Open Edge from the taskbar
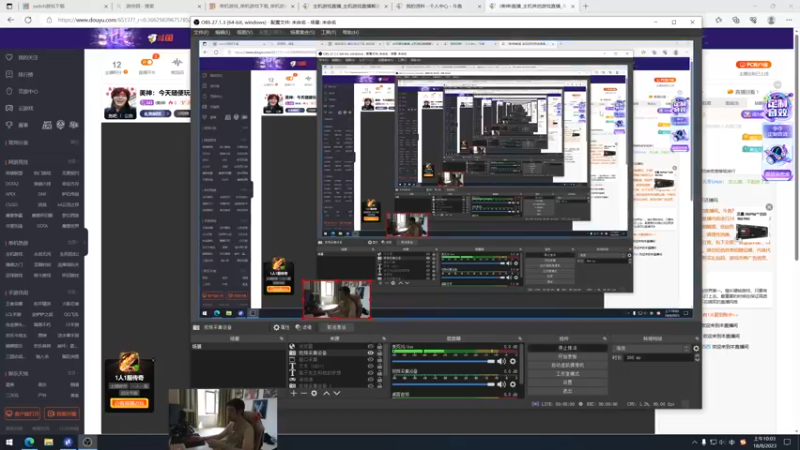Image resolution: width=800 pixels, height=450 pixels. 29,442
